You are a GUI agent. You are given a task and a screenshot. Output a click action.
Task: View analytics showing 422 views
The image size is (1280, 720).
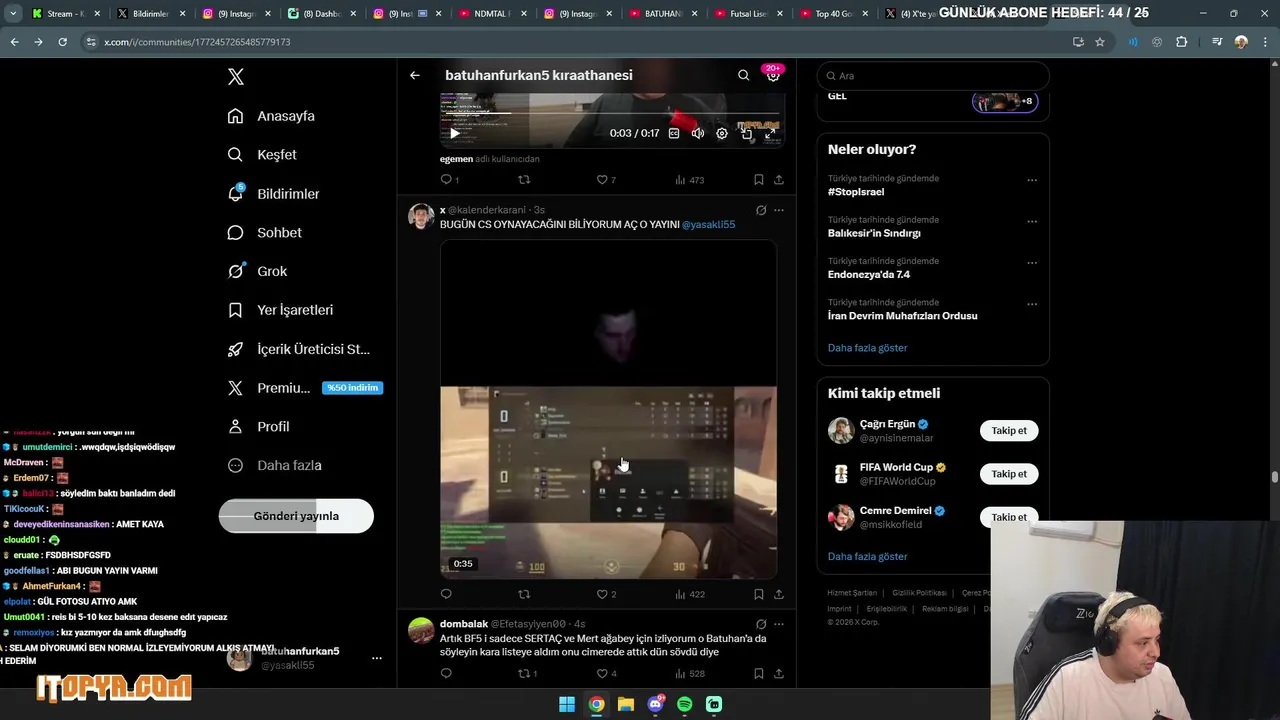click(690, 594)
